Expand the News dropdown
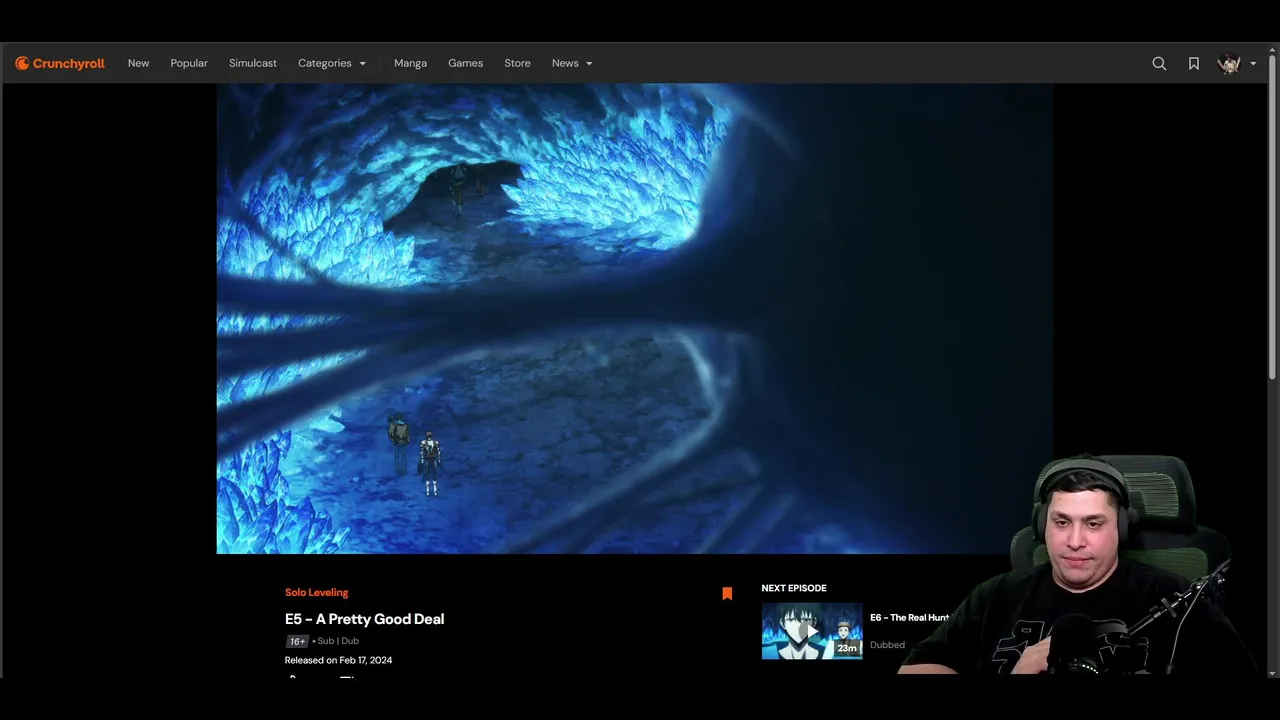 pos(572,63)
